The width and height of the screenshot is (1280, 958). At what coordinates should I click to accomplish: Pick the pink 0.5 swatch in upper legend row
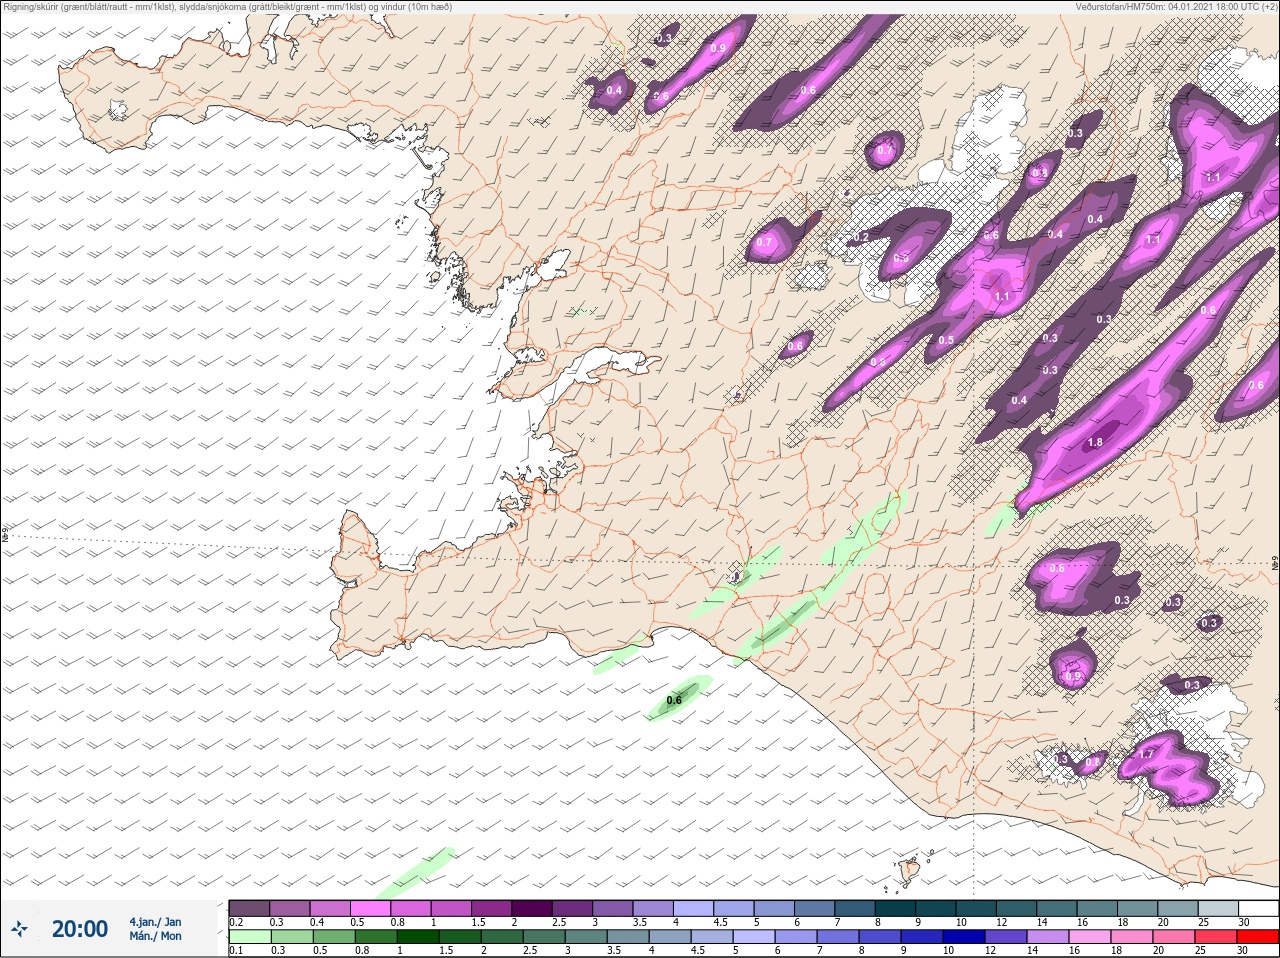point(370,908)
